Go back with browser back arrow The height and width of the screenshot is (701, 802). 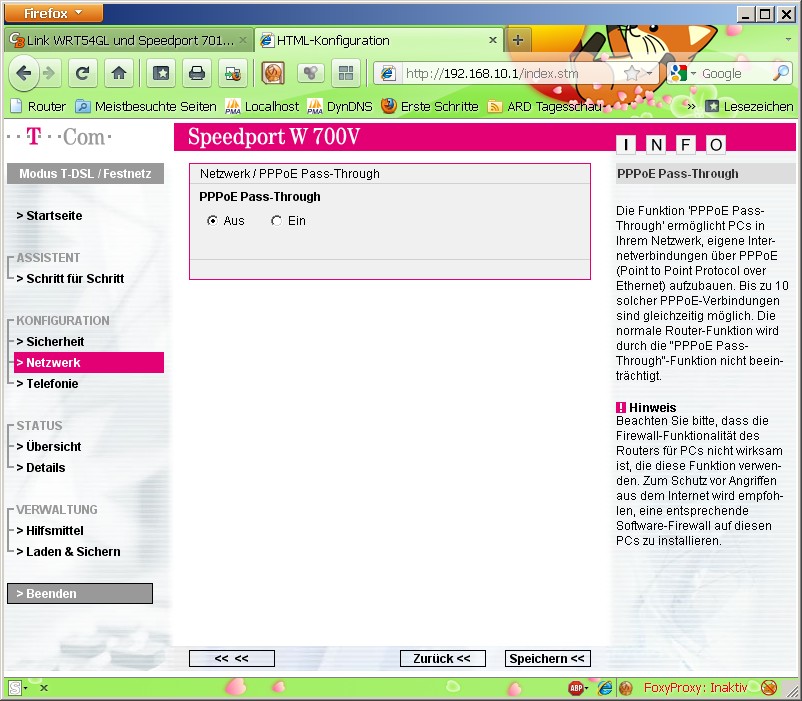click(24, 74)
